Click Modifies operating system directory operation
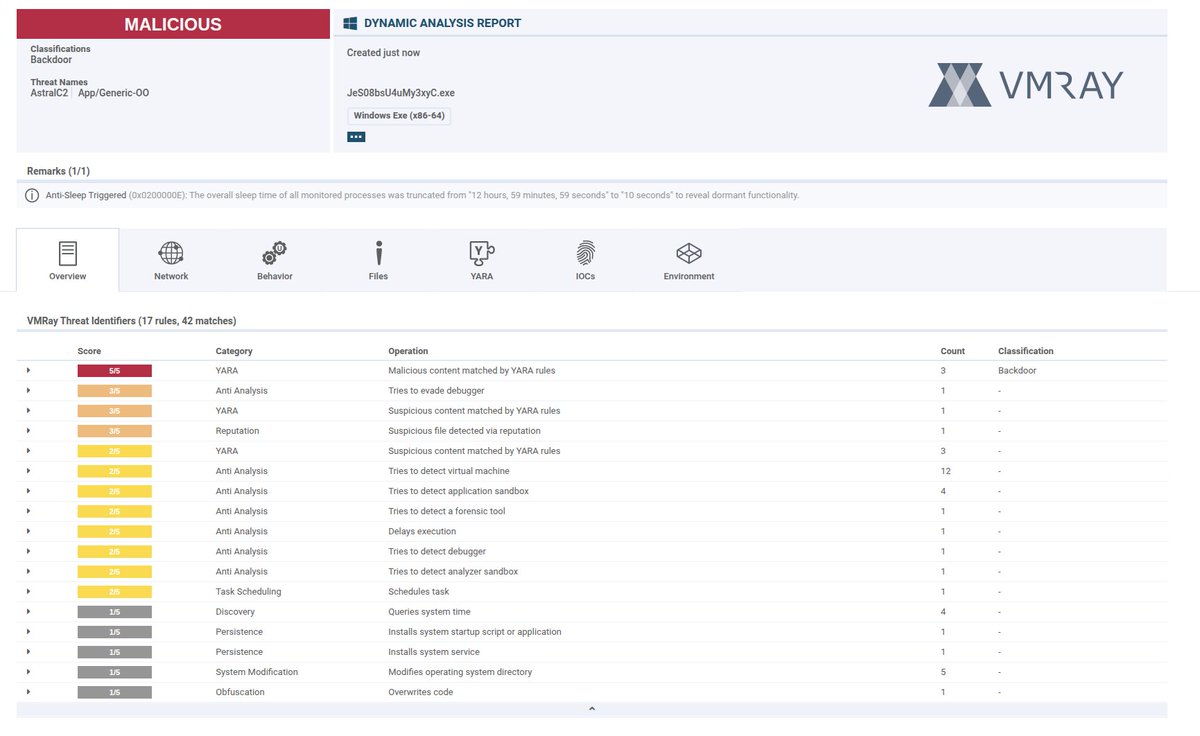Screen dimensions: 1200x736 pyautogui.click(x=460, y=672)
